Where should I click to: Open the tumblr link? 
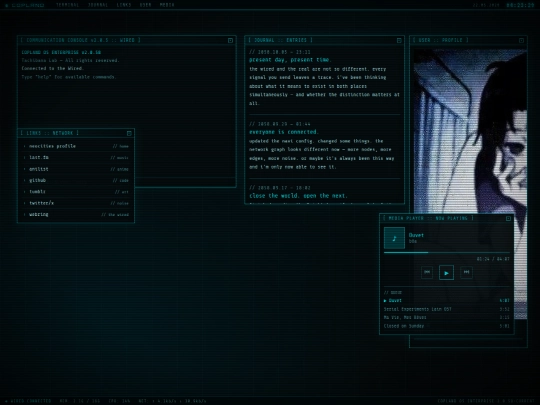[x=76, y=191]
